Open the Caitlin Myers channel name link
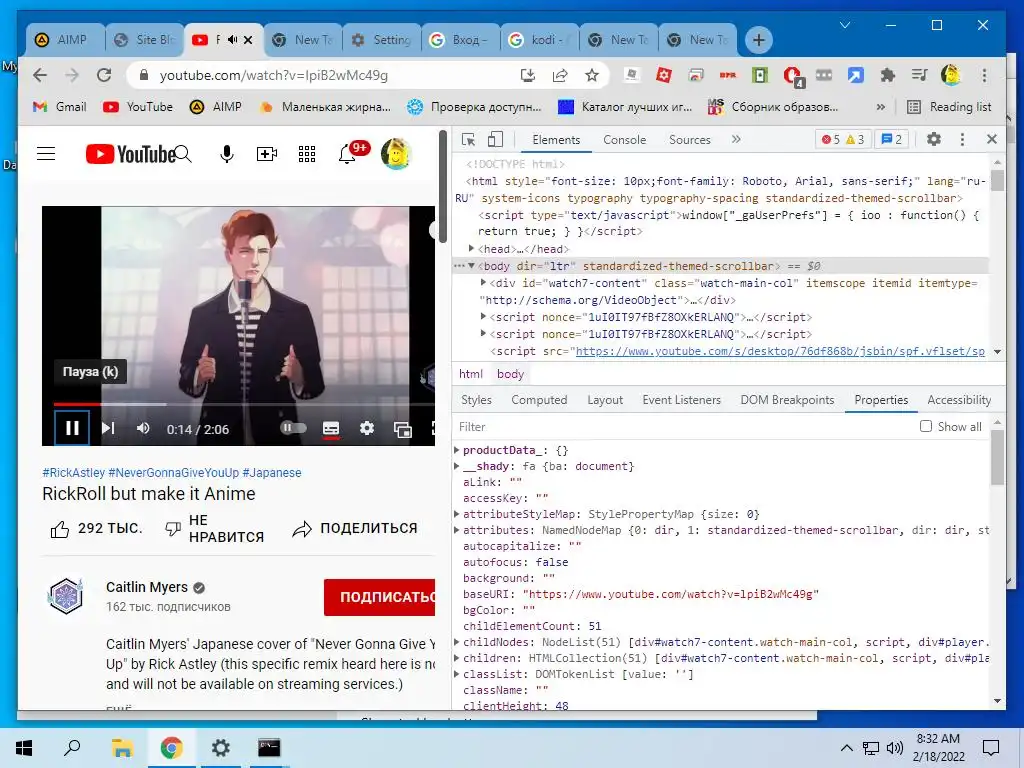 [147, 587]
